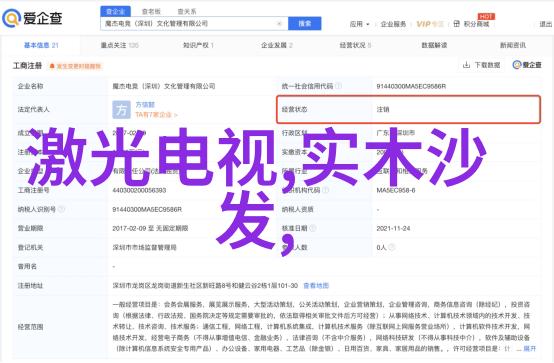Open the 企业服务 link
The height and width of the screenshot is (363, 554).
click(x=393, y=24)
